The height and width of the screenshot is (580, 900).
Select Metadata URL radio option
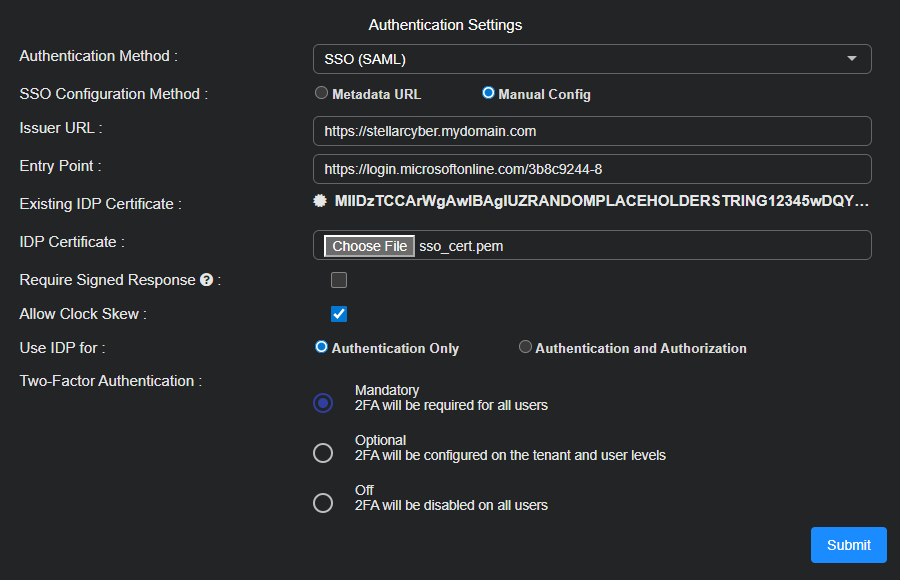321,93
